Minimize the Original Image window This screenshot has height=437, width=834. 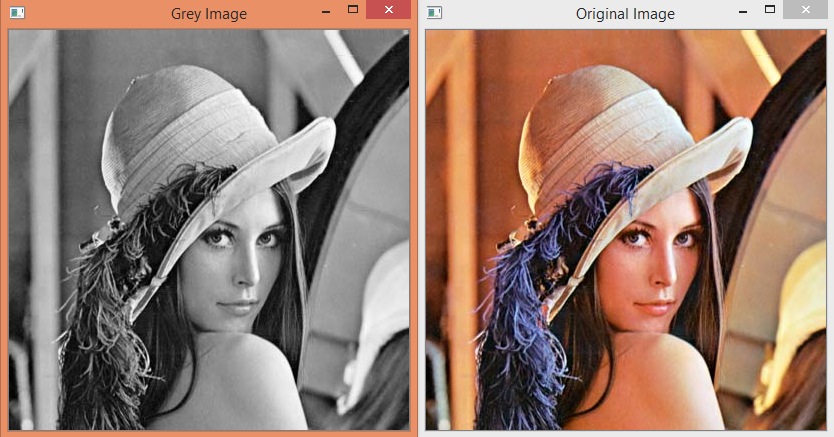(x=743, y=10)
